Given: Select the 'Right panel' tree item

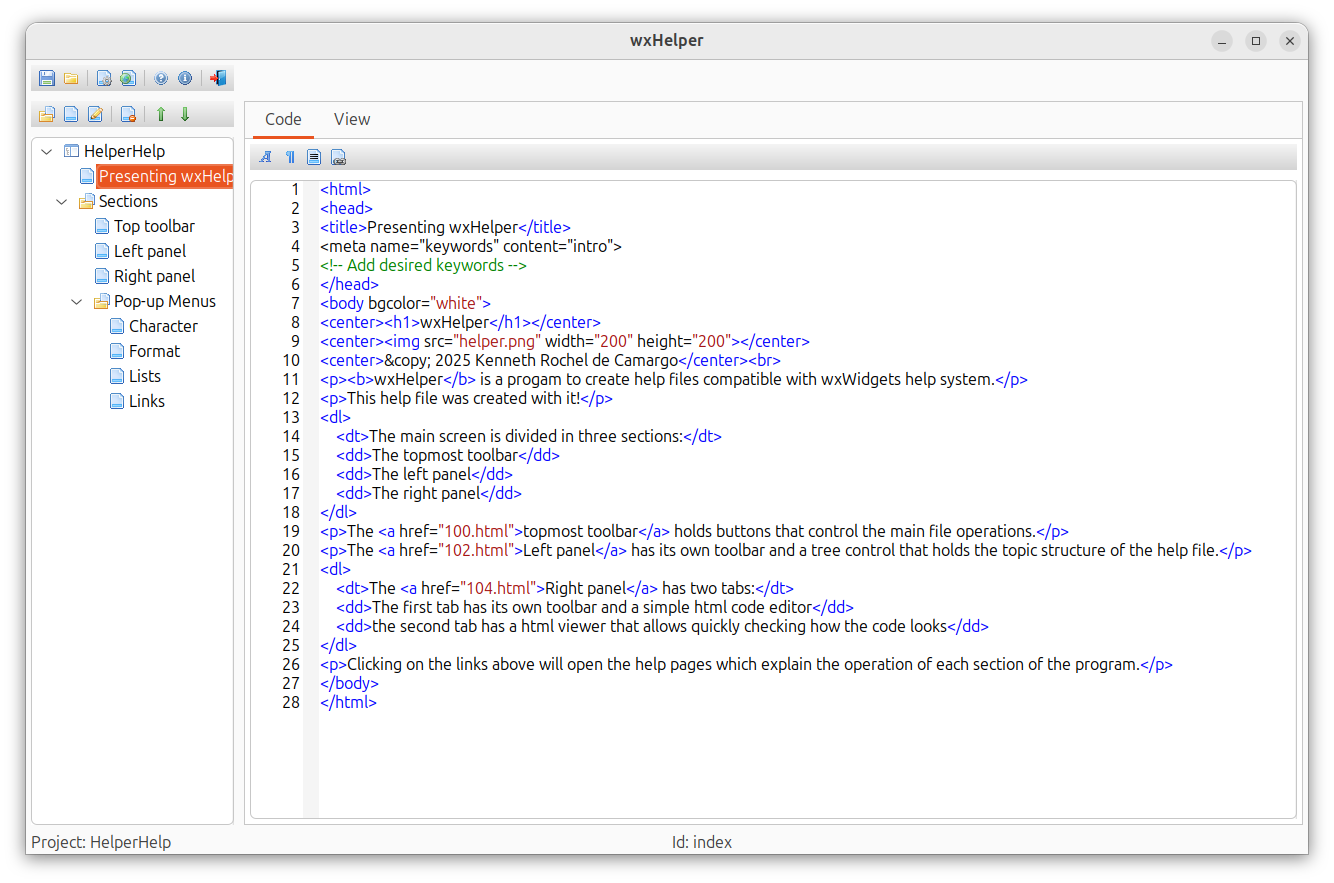Looking at the screenshot, I should point(154,276).
